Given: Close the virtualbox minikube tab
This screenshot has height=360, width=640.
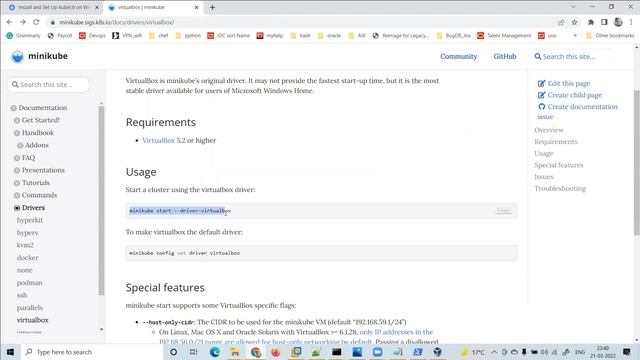Looking at the screenshot, I should click(196, 7).
